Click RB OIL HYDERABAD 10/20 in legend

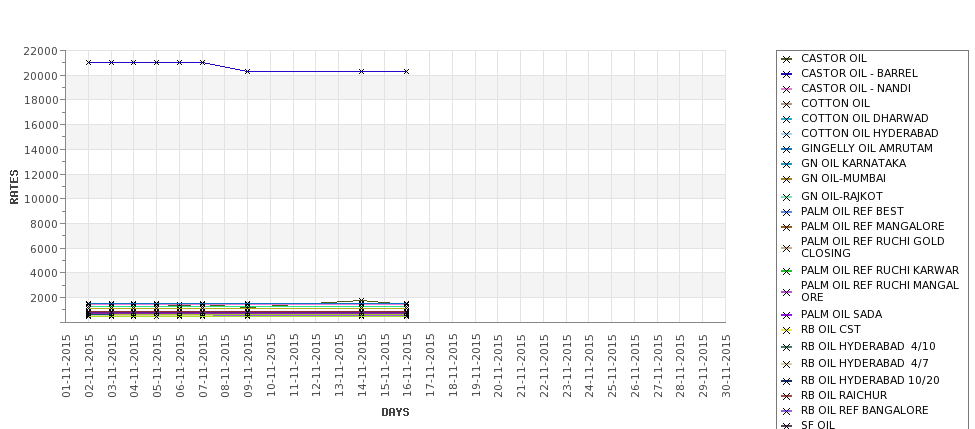[x=870, y=380]
